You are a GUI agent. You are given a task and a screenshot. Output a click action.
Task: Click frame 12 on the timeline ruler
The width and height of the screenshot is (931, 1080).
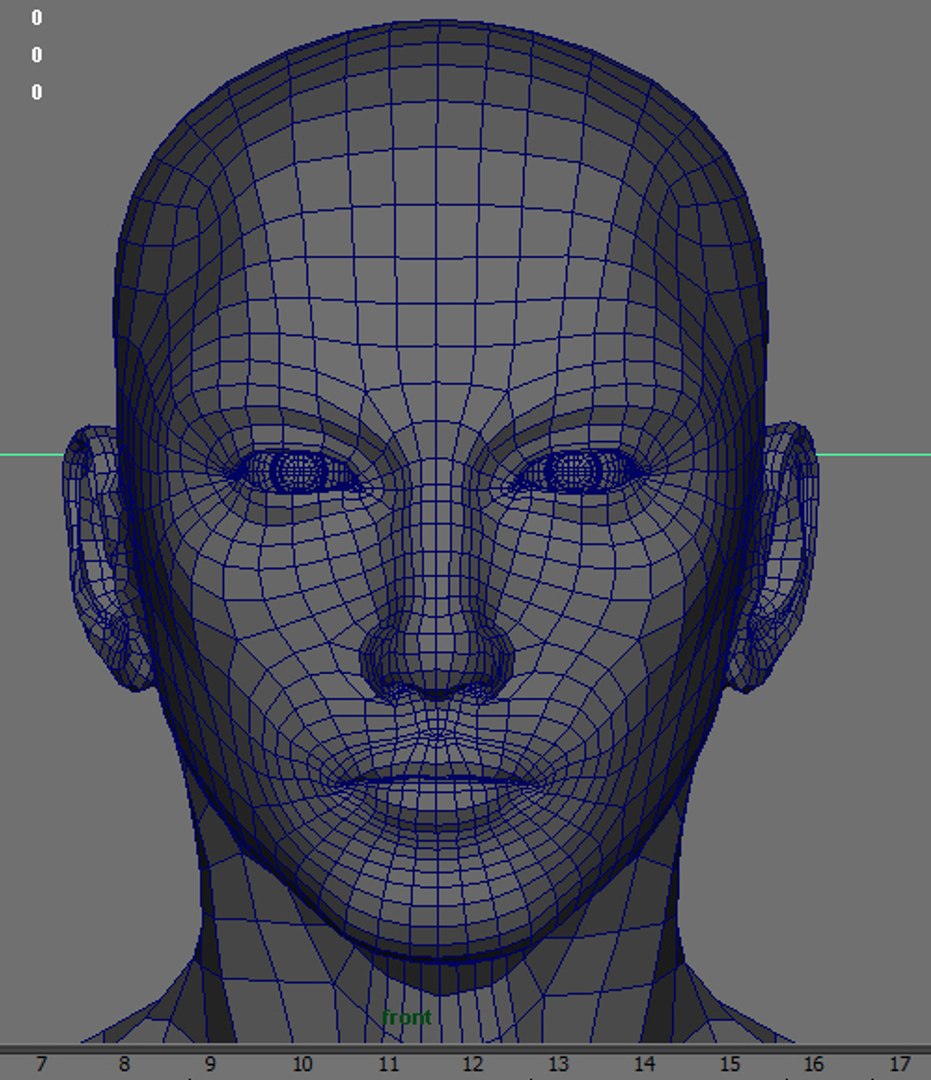click(472, 1064)
